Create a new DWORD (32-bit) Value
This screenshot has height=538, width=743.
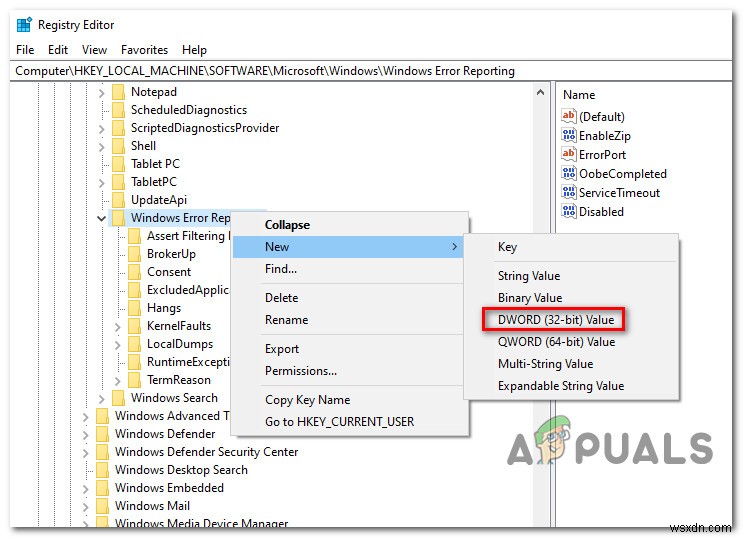(x=571, y=320)
